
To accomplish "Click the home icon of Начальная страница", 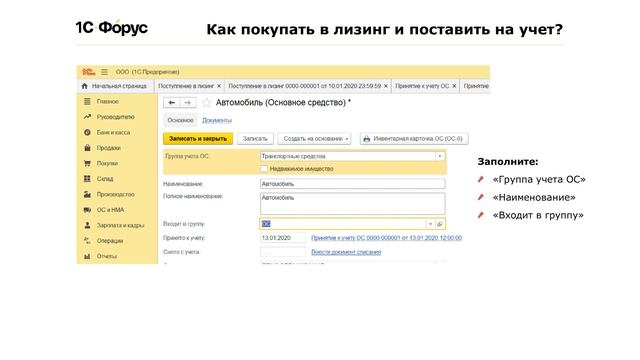I will (x=84, y=86).
